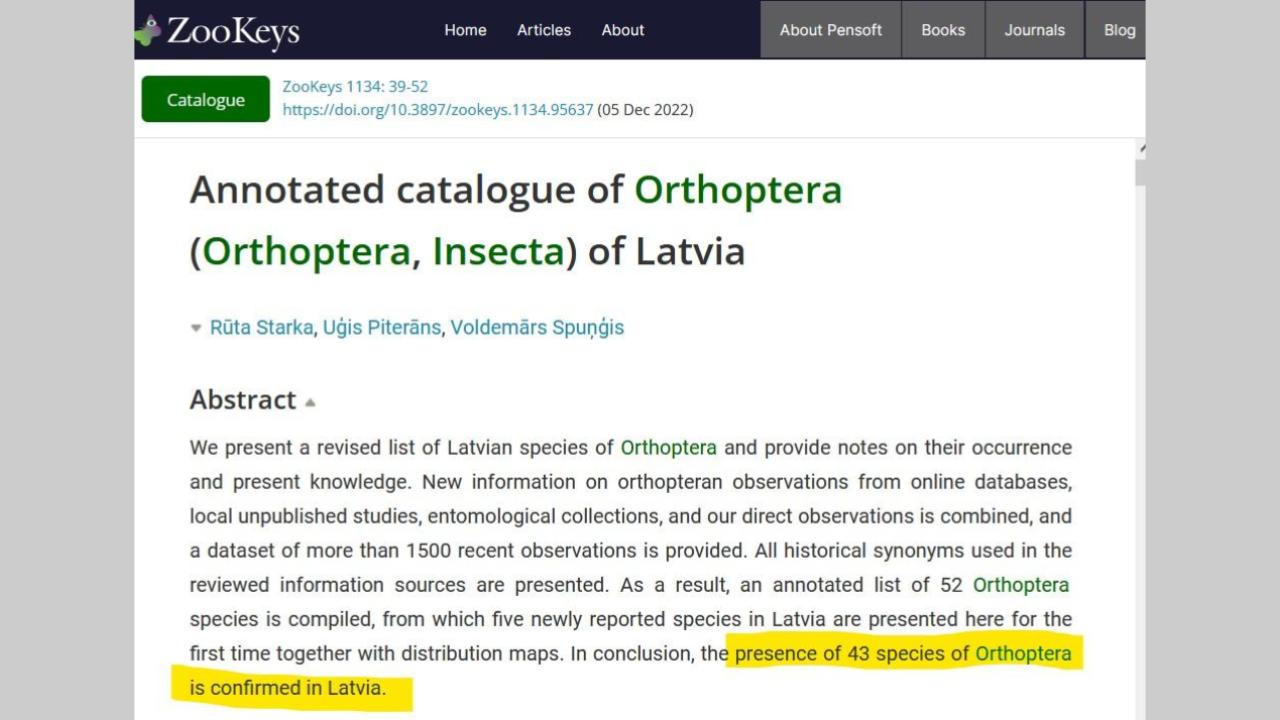Click the highlighted Orthoptera taxon link

click(1022, 654)
